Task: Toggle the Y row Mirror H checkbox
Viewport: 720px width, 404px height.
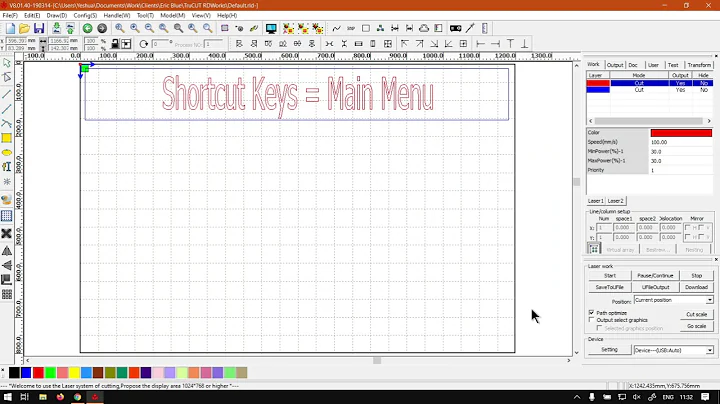Action: tap(687, 237)
